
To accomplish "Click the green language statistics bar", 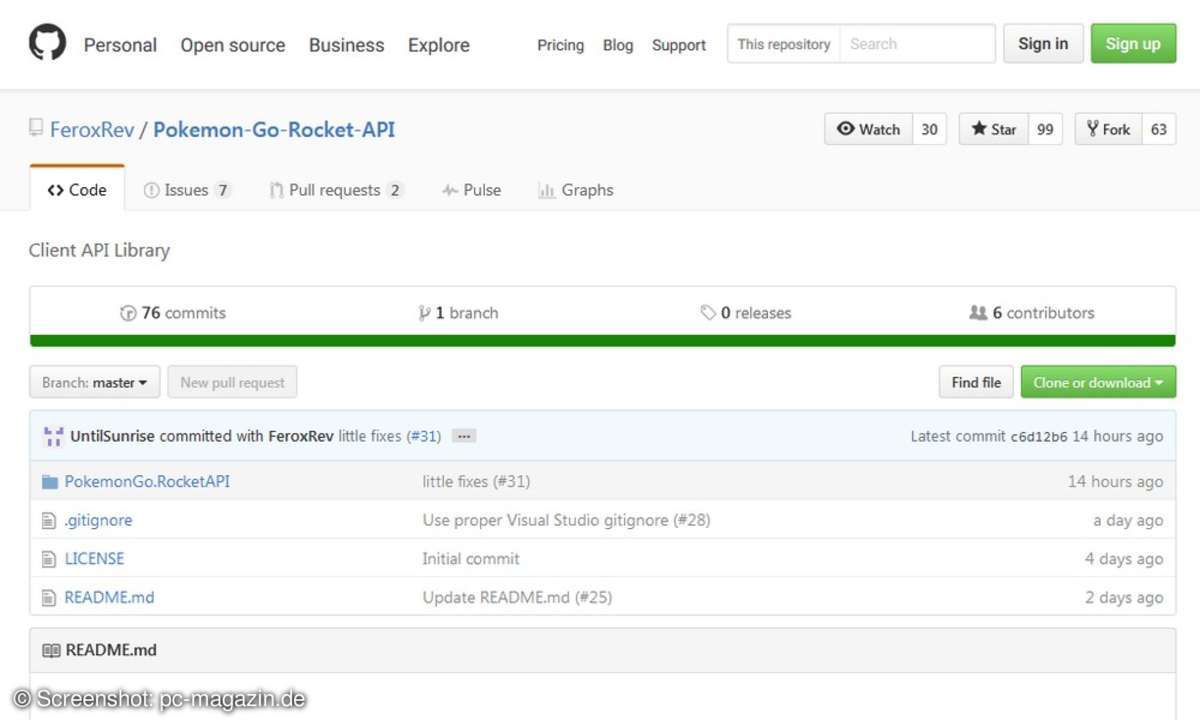I will point(603,341).
